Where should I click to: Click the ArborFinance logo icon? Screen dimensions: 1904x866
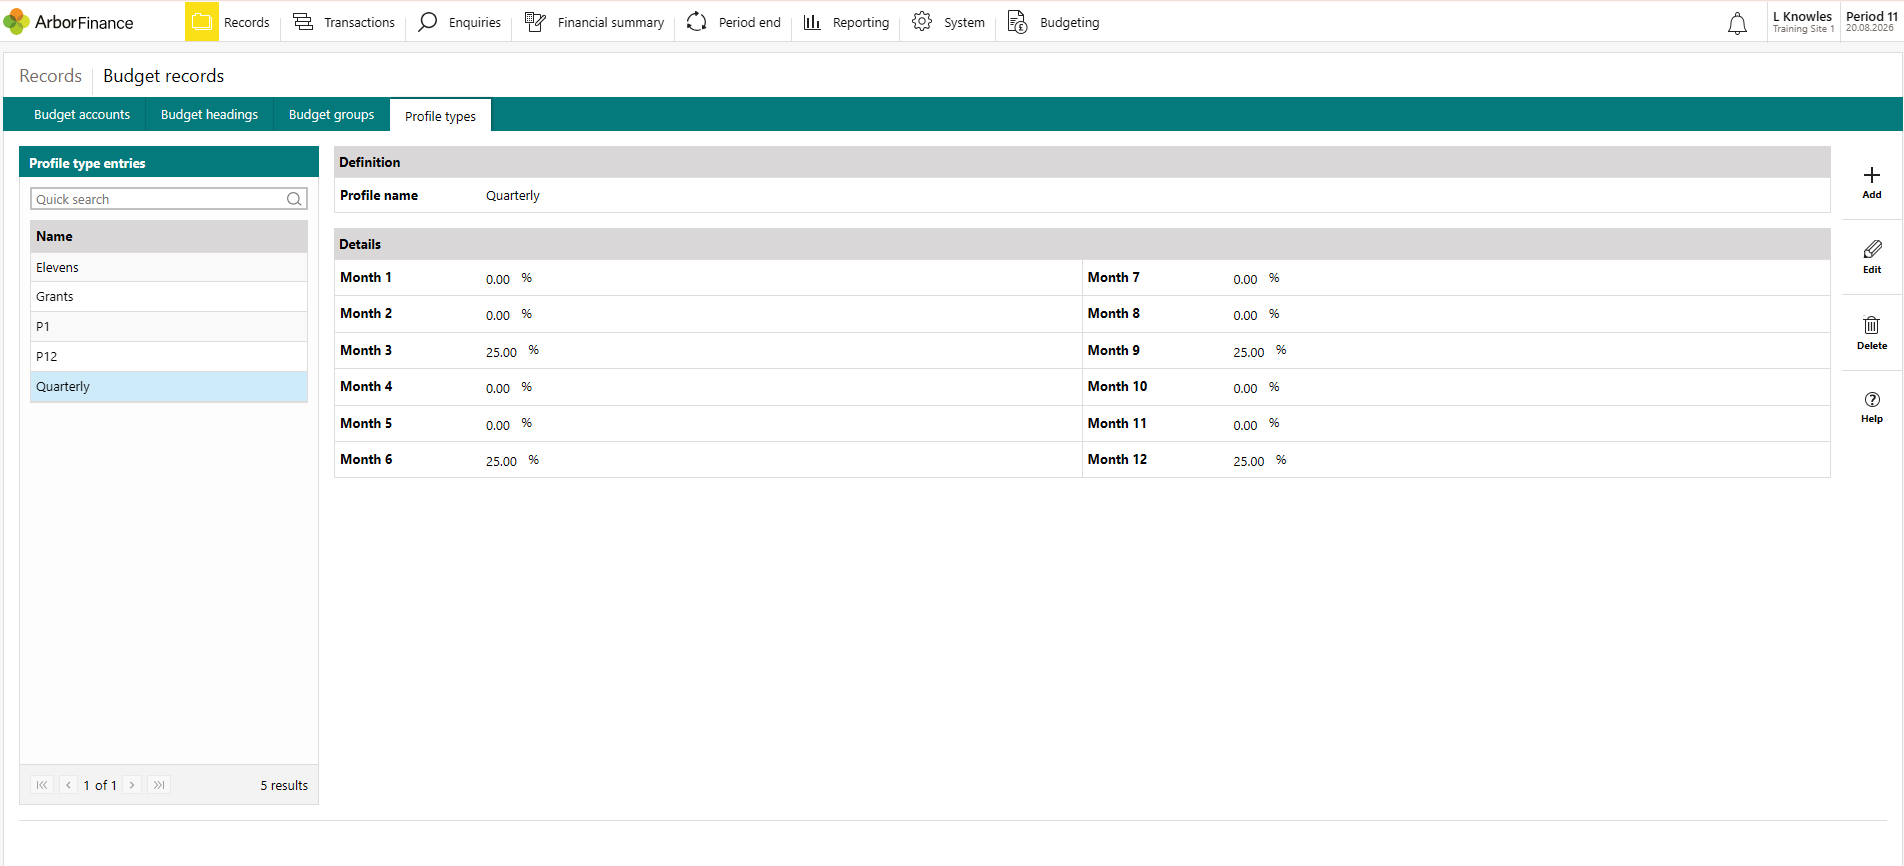pyautogui.click(x=16, y=22)
